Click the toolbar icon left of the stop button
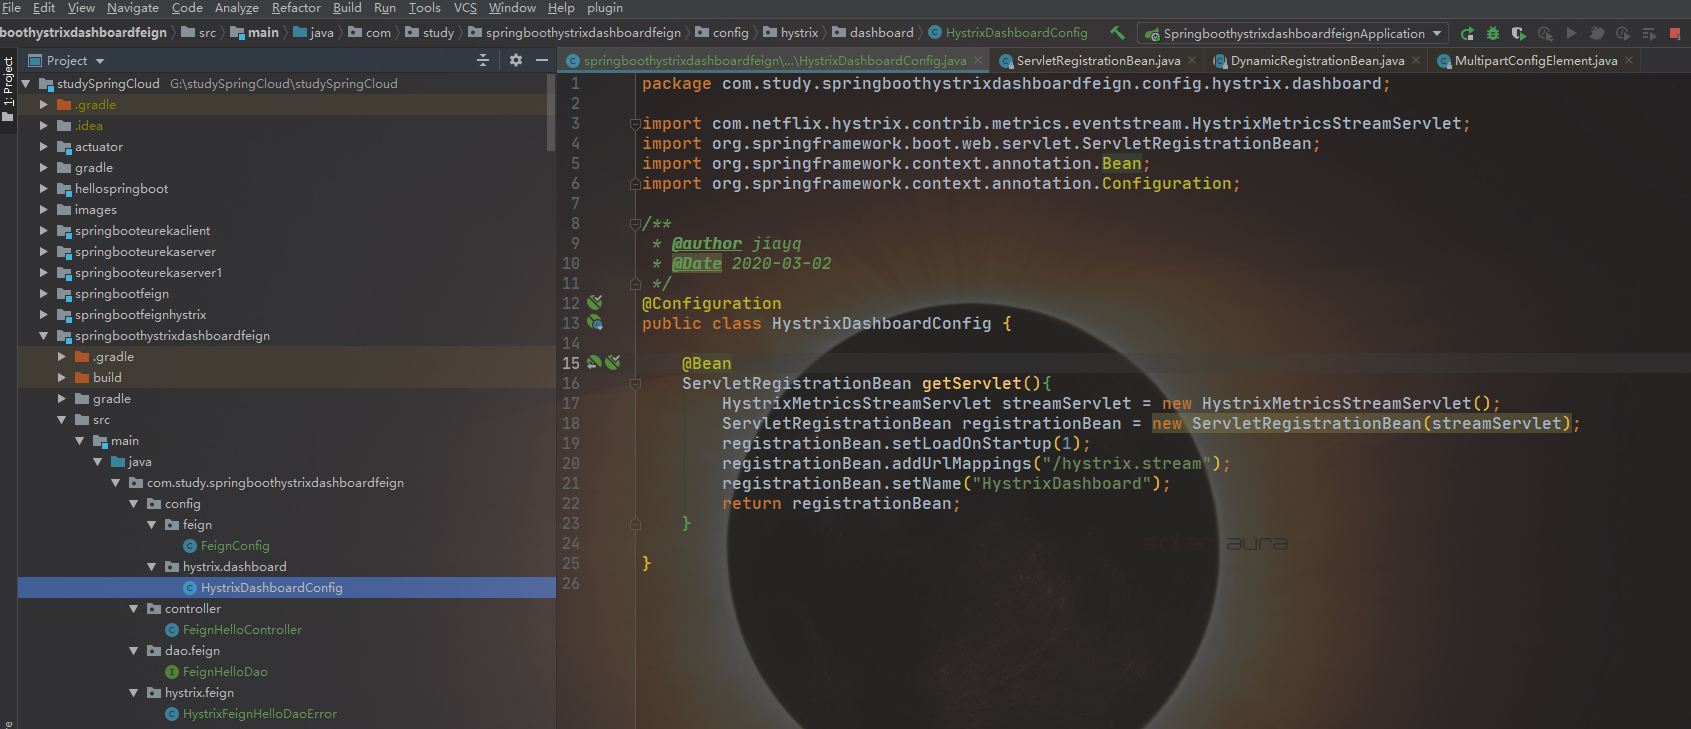Screen dimensions: 1691x729 tap(1649, 33)
